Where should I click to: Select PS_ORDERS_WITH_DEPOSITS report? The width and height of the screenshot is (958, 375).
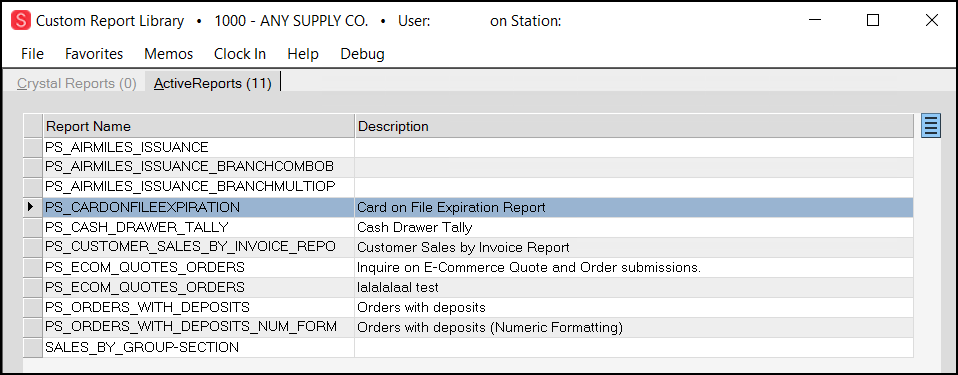tap(469, 307)
